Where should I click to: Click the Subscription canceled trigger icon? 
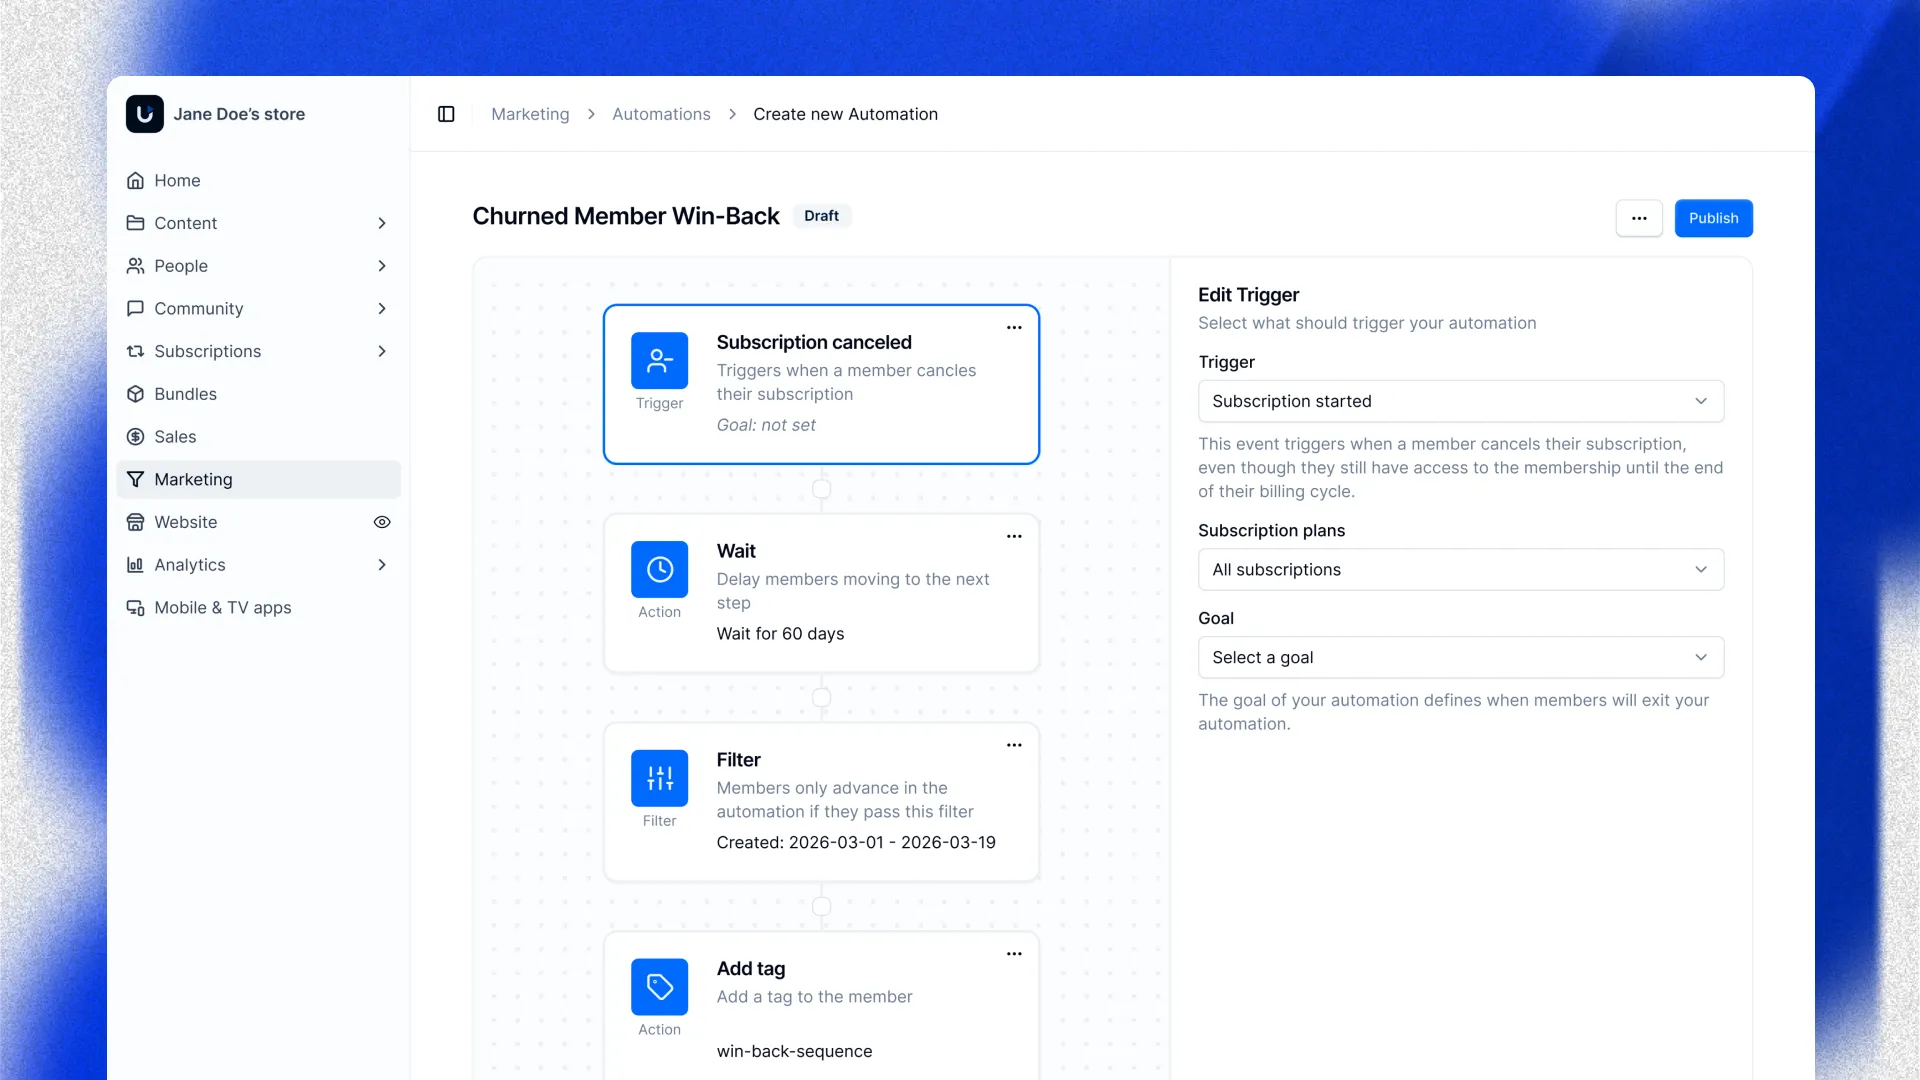pyautogui.click(x=659, y=360)
